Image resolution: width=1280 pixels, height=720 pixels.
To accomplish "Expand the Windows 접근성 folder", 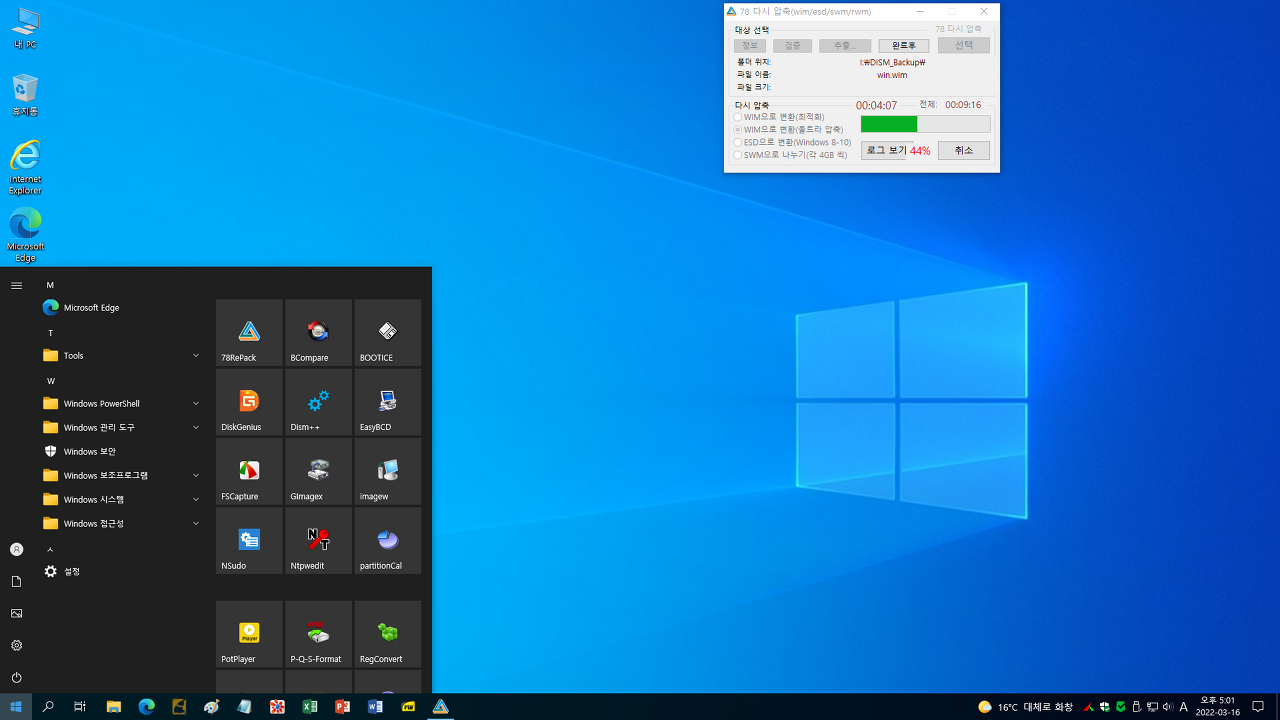I will click(x=122, y=523).
